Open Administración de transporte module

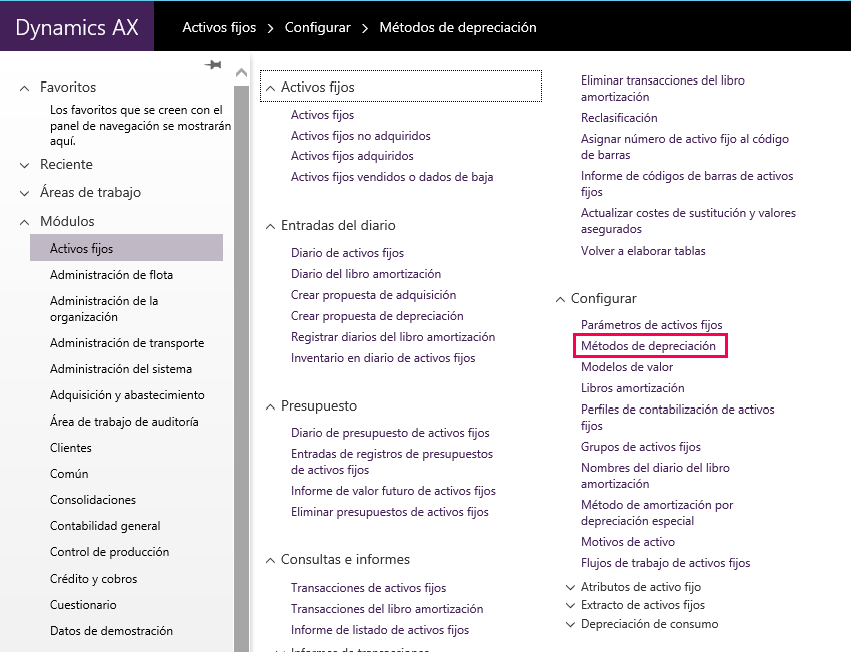coord(127,343)
